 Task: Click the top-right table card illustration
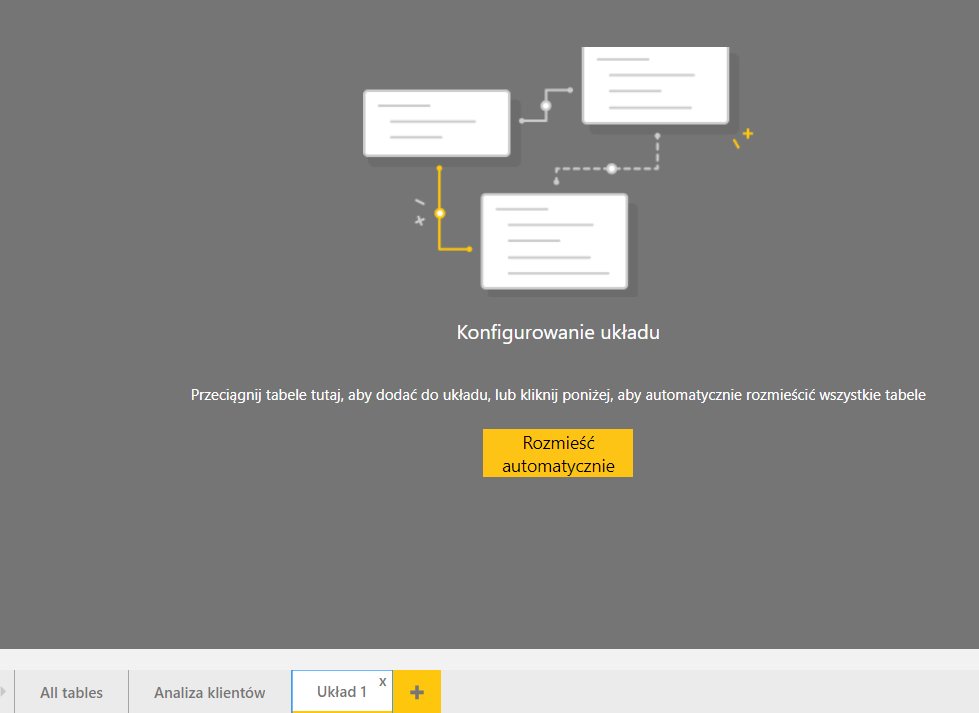655,87
